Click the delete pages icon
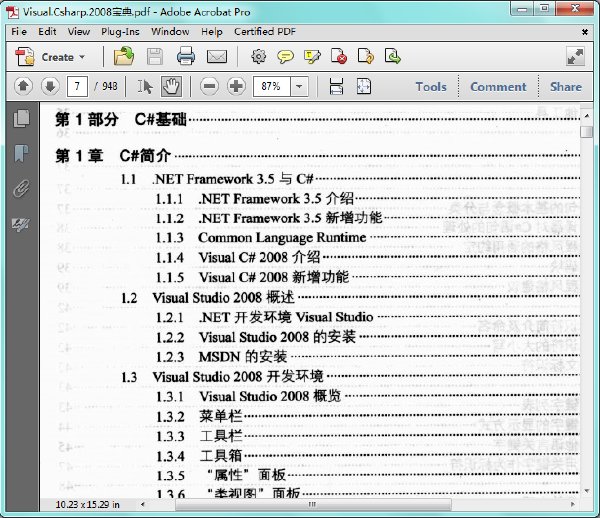600x518 pixels. (339, 56)
